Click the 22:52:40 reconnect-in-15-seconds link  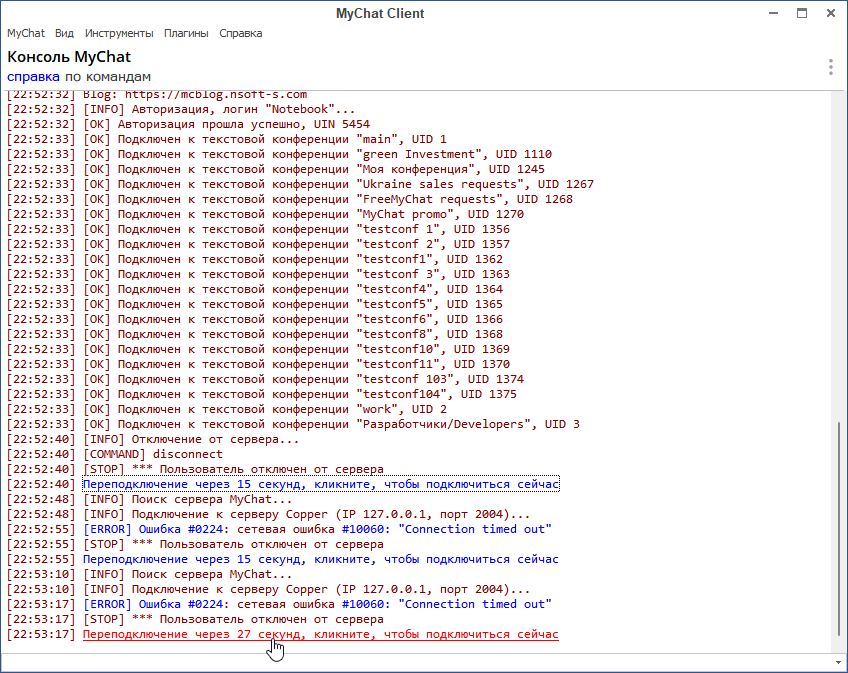(321, 484)
